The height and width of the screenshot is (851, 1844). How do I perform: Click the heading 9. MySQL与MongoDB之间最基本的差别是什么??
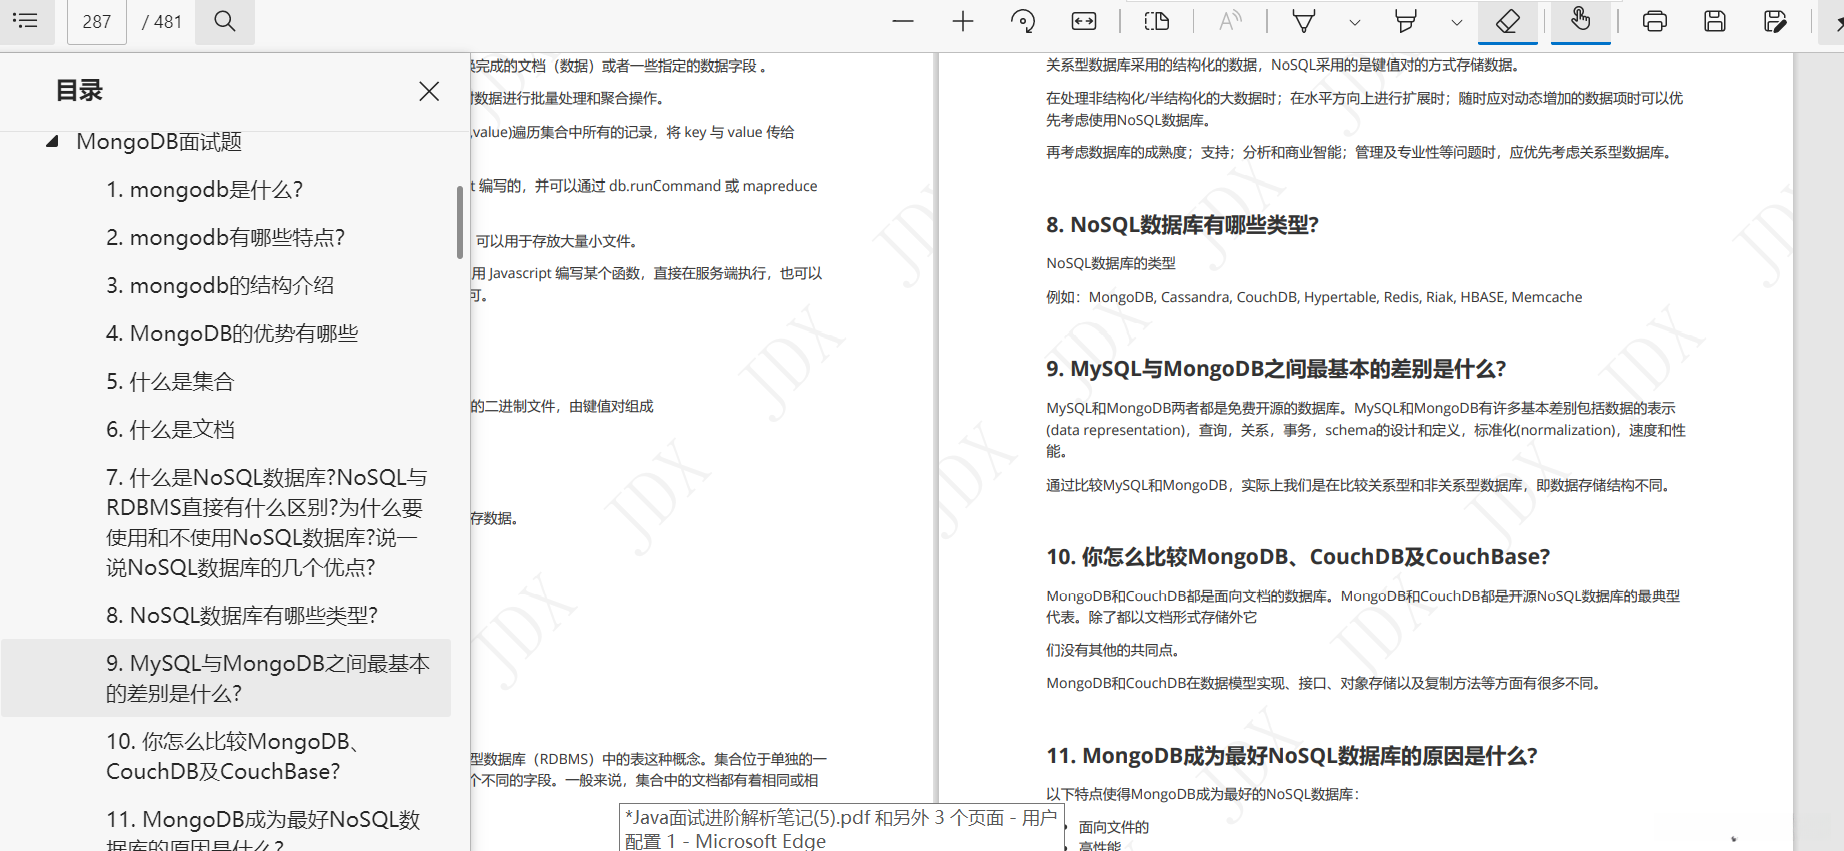tap(1276, 368)
